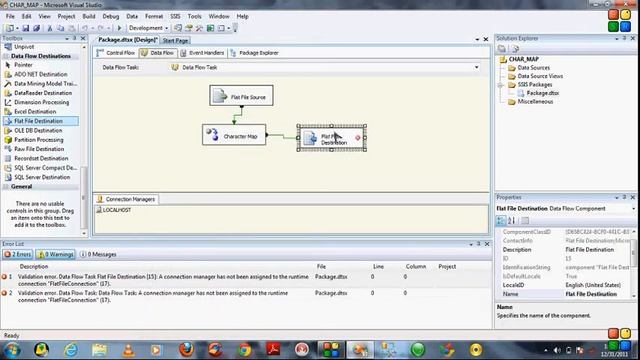
Task: Click the Undo toolbar icon
Action: tap(85, 28)
